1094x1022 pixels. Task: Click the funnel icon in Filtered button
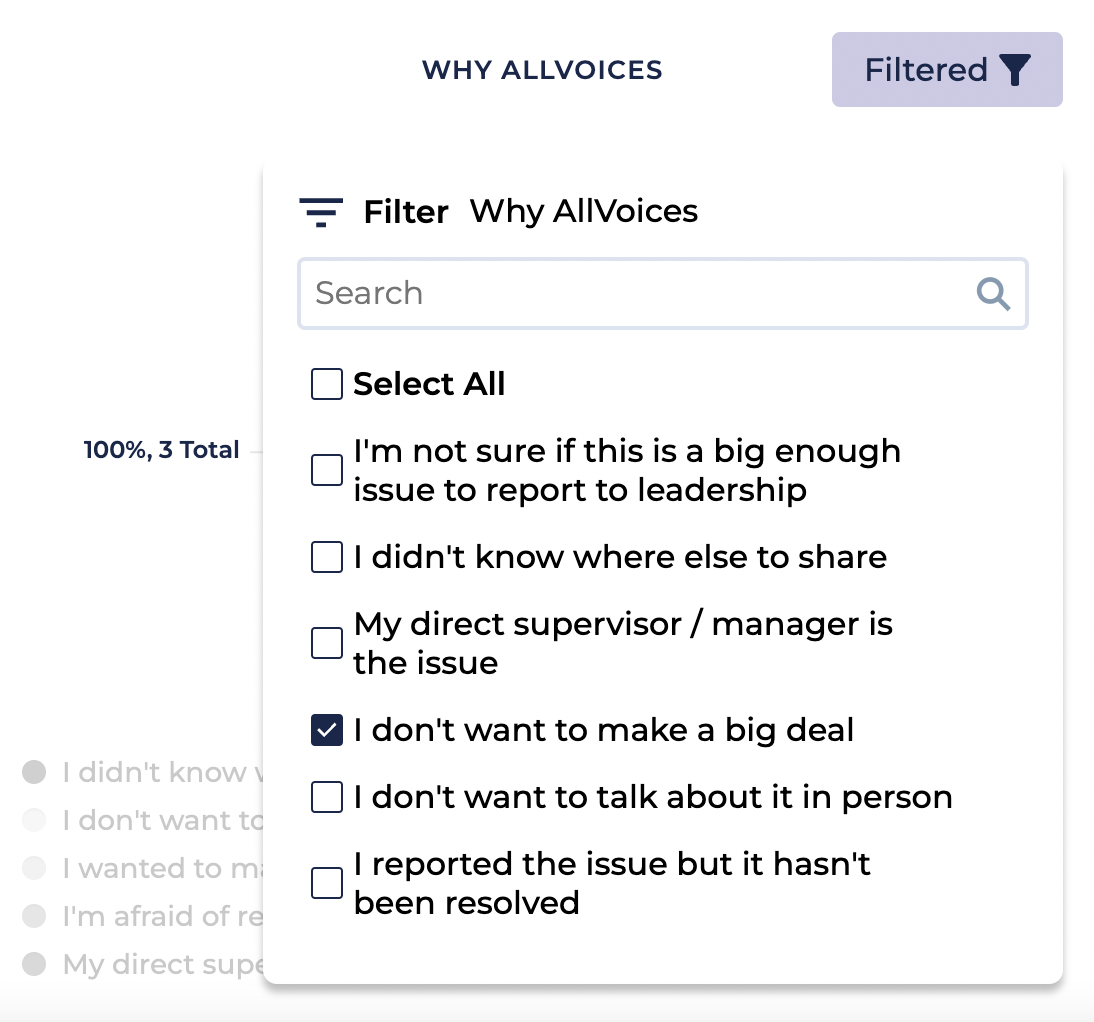click(1015, 70)
